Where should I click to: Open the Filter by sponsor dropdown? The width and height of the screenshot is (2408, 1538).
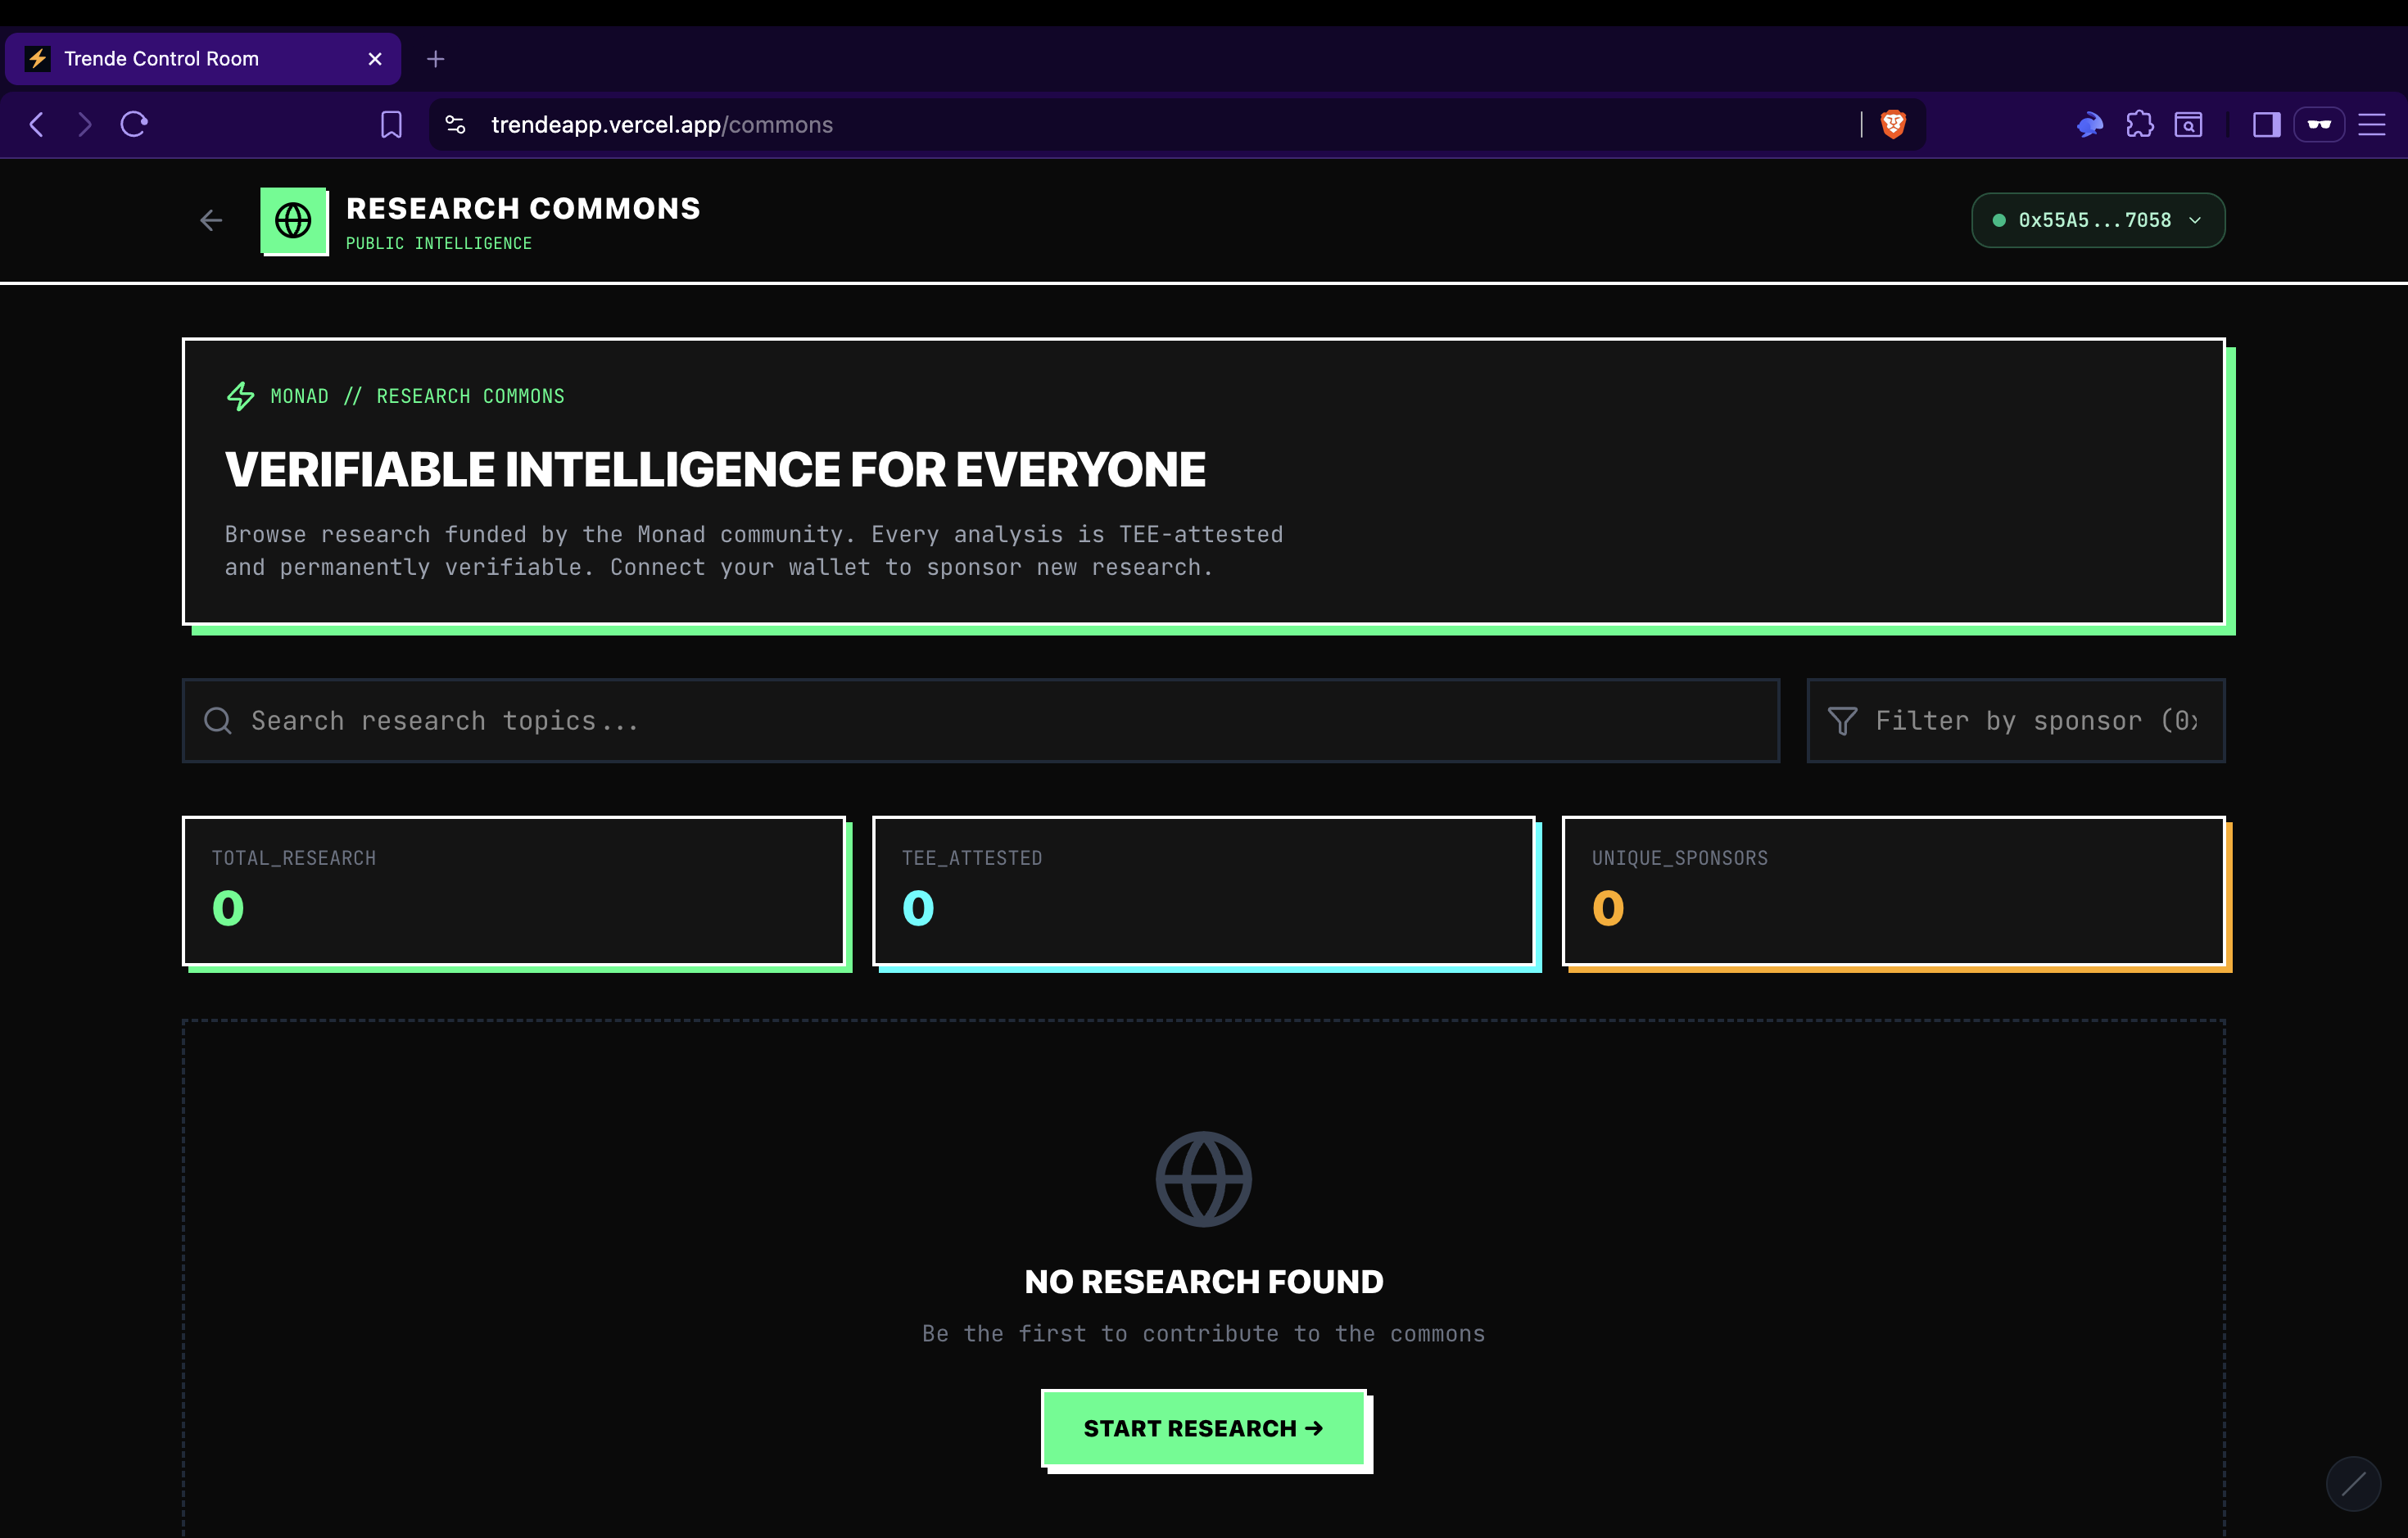(2015, 721)
